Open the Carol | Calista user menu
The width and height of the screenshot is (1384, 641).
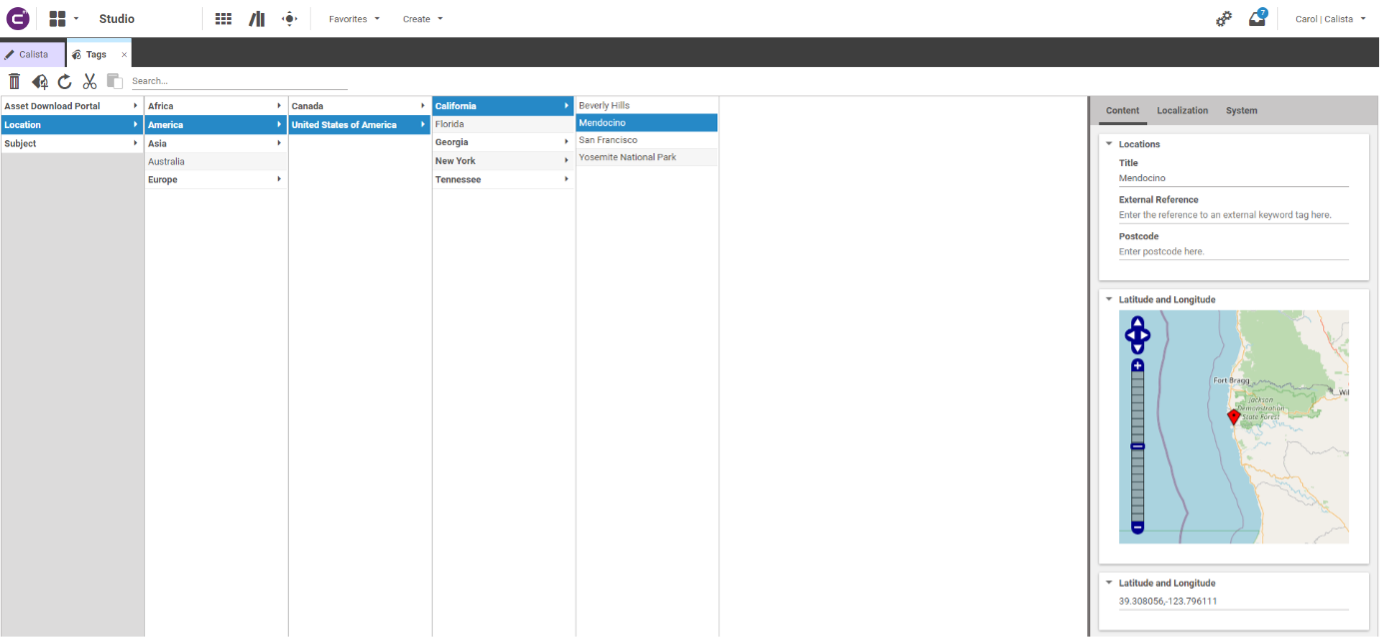[1330, 19]
